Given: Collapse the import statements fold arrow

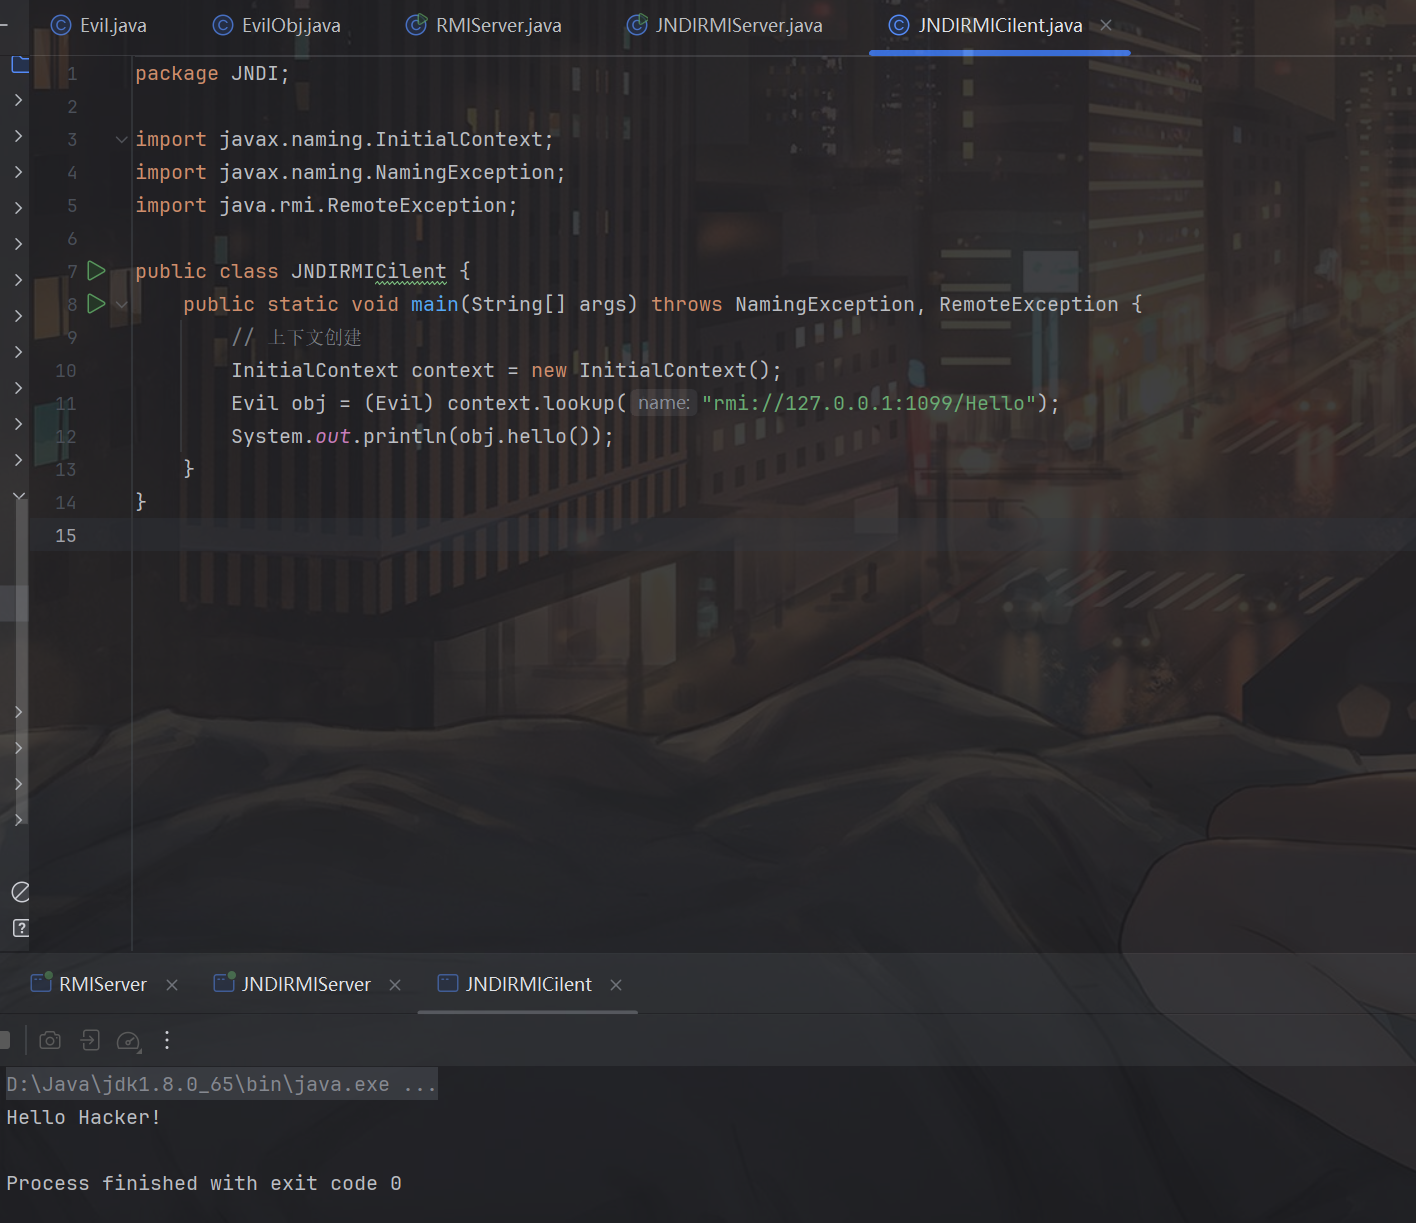Looking at the screenshot, I should coord(121,140).
